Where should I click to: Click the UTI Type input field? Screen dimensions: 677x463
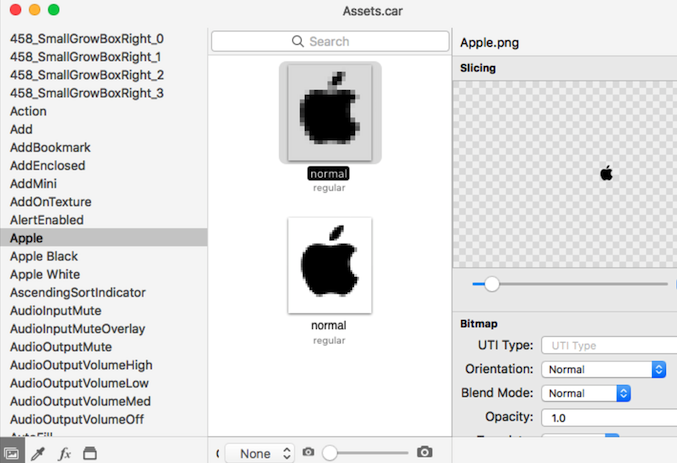click(609, 346)
